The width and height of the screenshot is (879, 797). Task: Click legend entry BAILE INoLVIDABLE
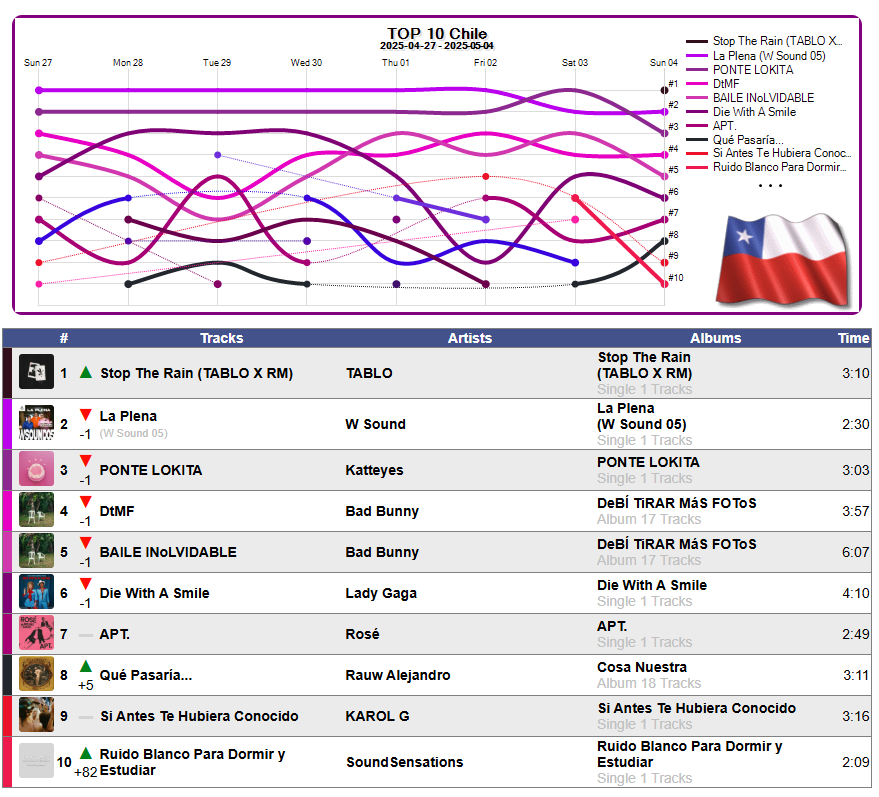pos(764,98)
